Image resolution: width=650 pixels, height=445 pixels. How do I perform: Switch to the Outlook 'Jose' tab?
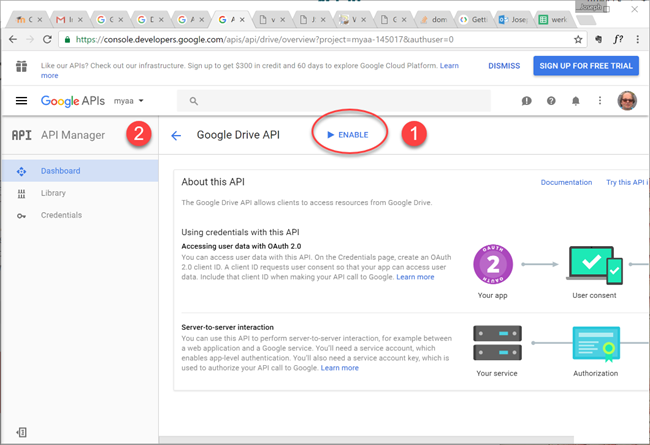(x=513, y=19)
